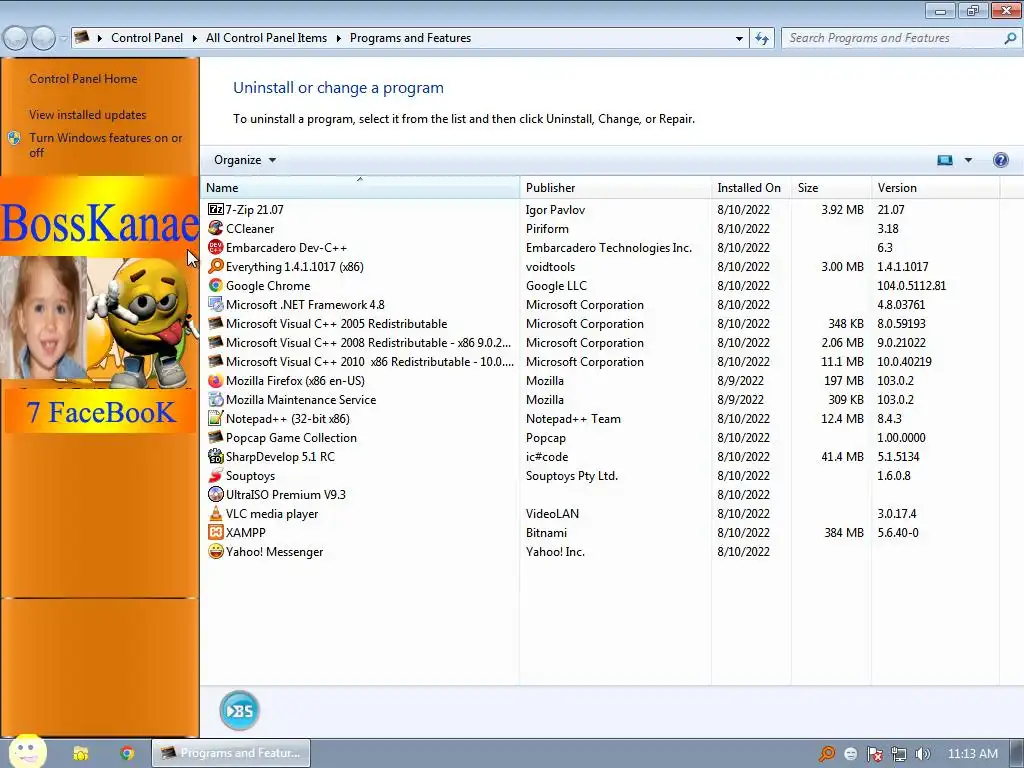Screen dimensions: 1024x768
Task: Expand the arrow before Control Panel breadcrumb
Action: (x=100, y=39)
